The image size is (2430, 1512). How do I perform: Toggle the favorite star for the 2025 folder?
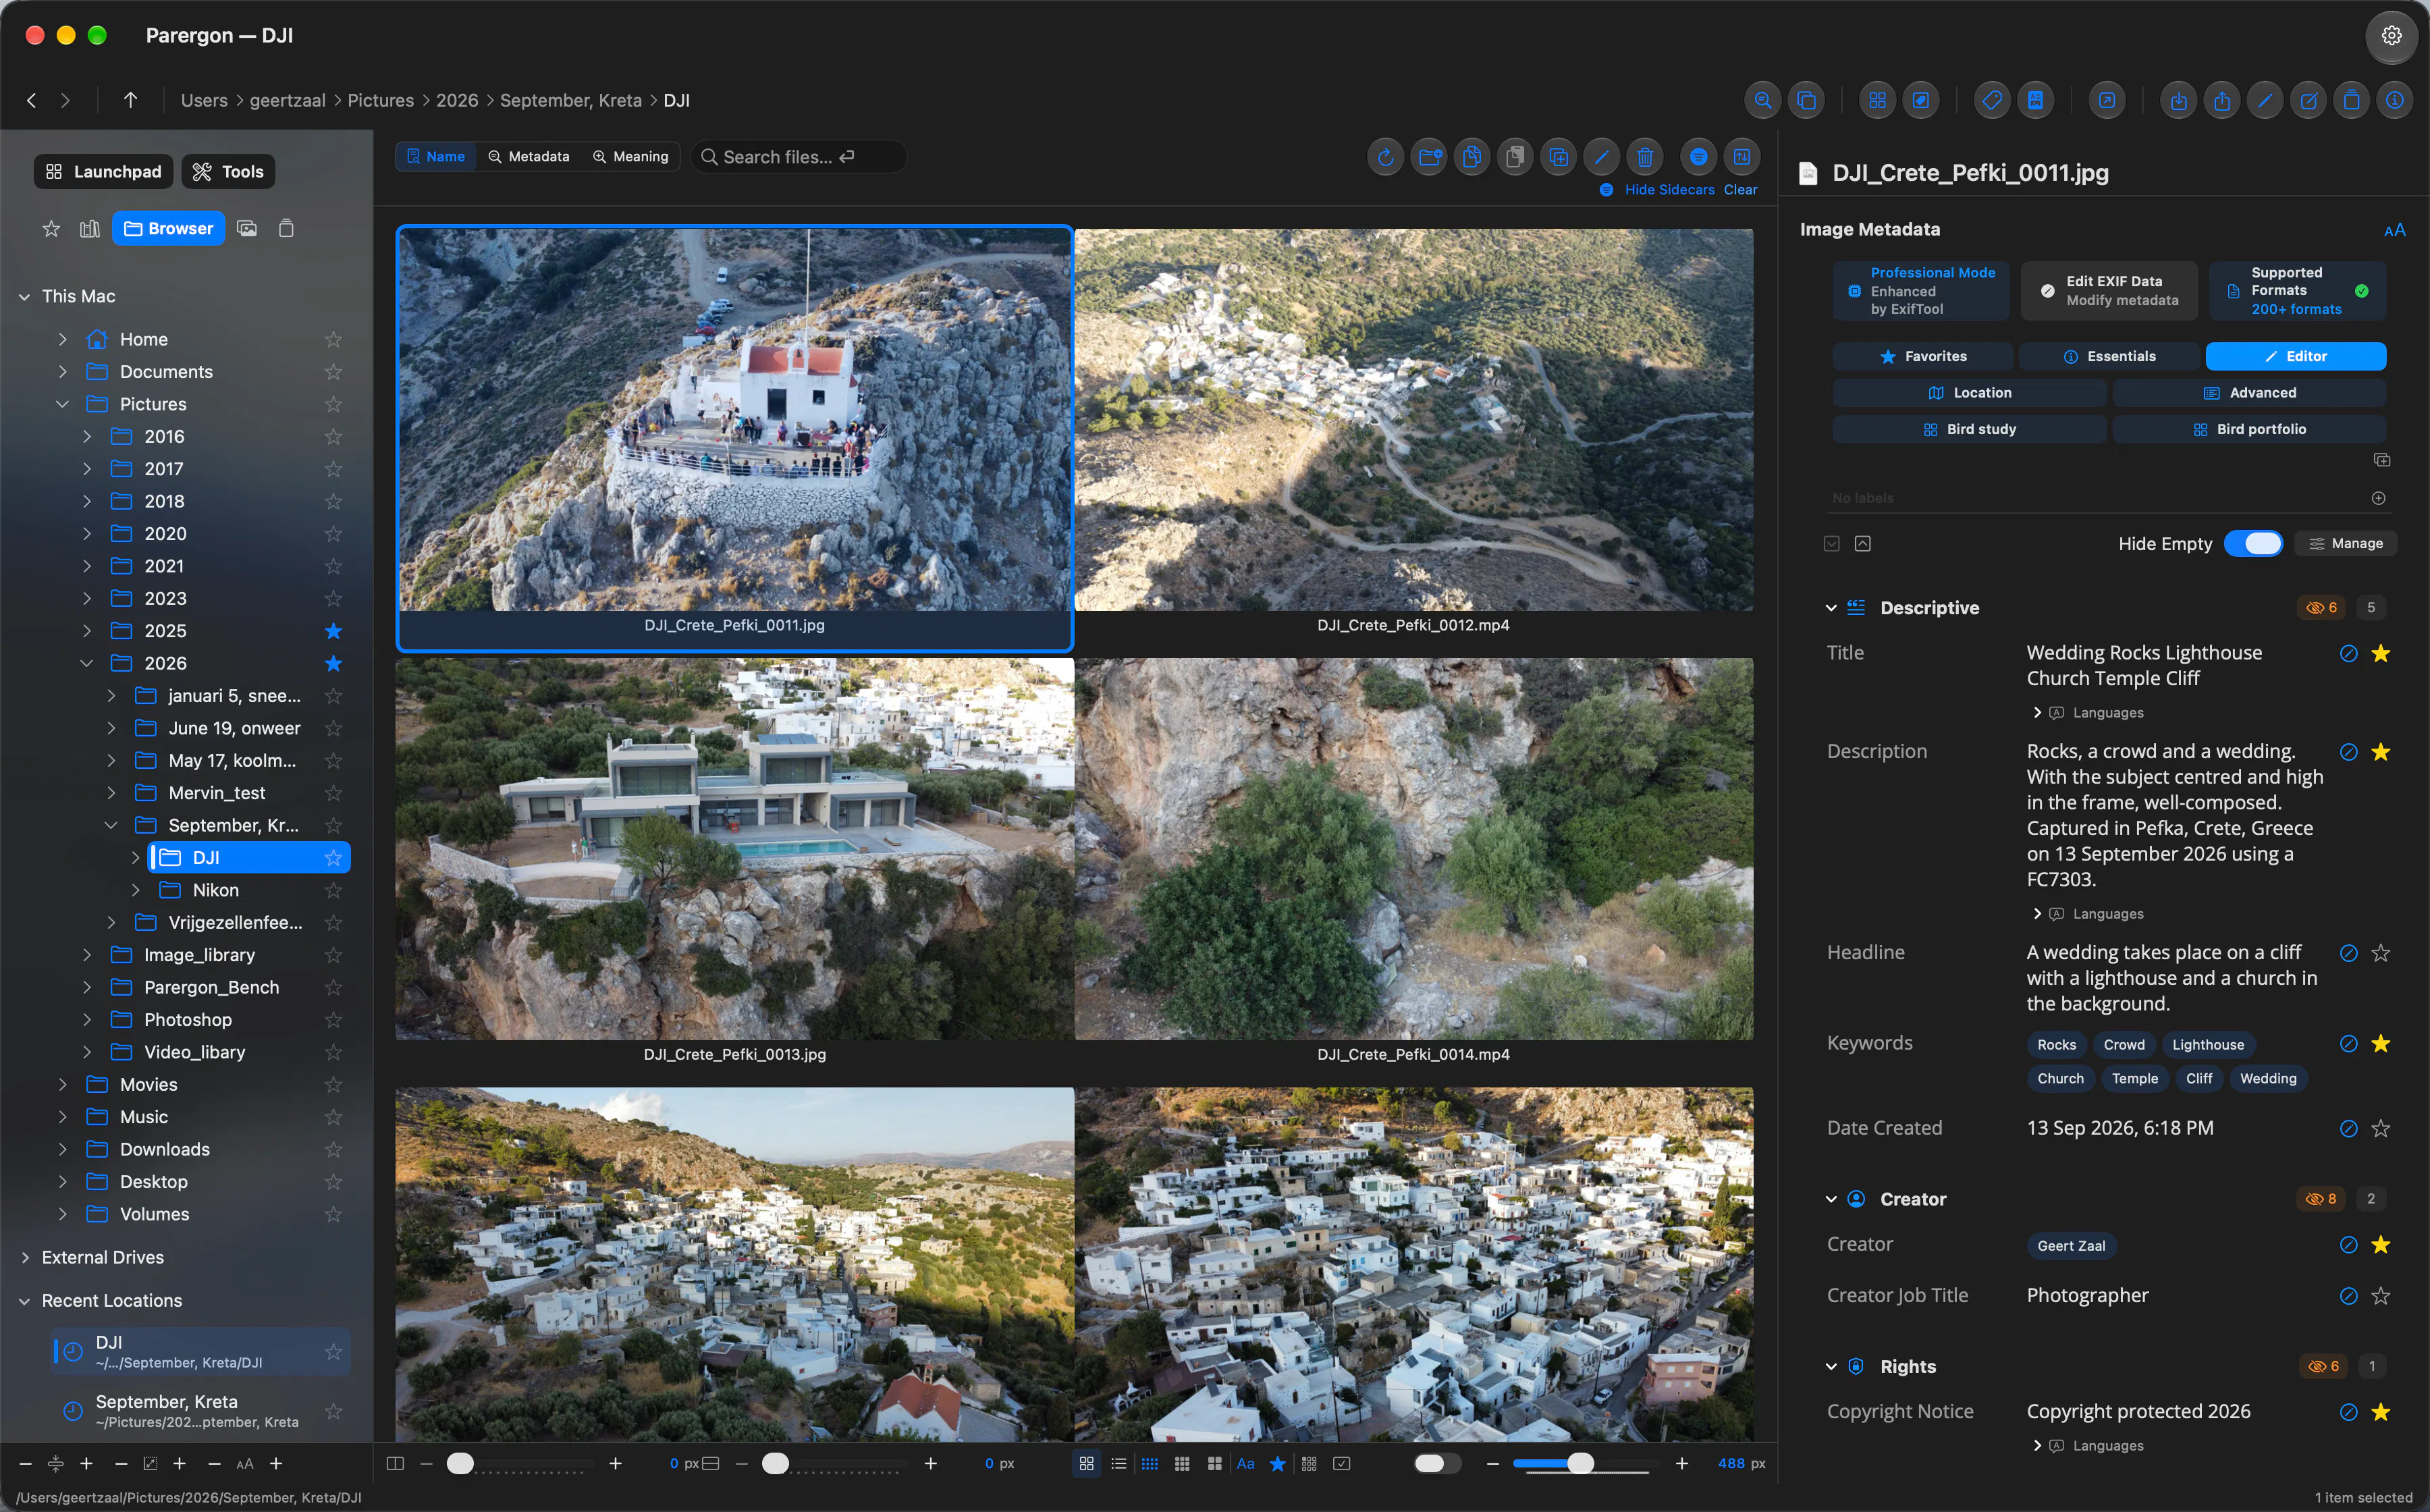334,631
